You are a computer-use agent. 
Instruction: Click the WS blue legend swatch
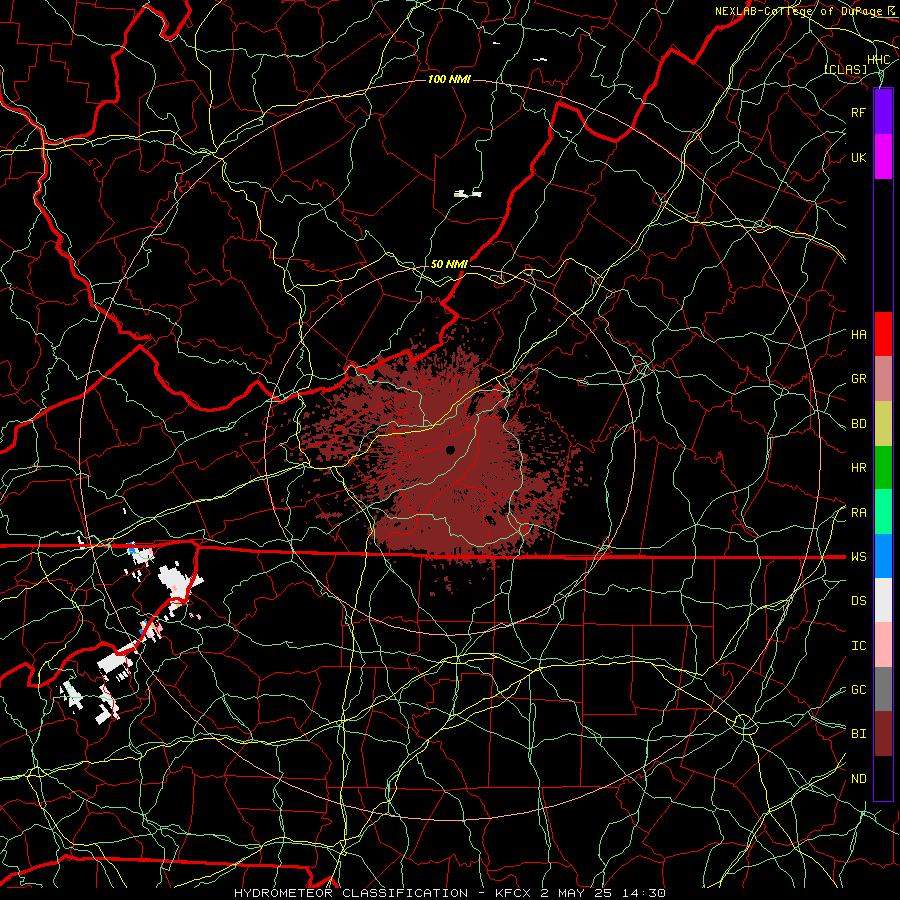click(x=883, y=556)
